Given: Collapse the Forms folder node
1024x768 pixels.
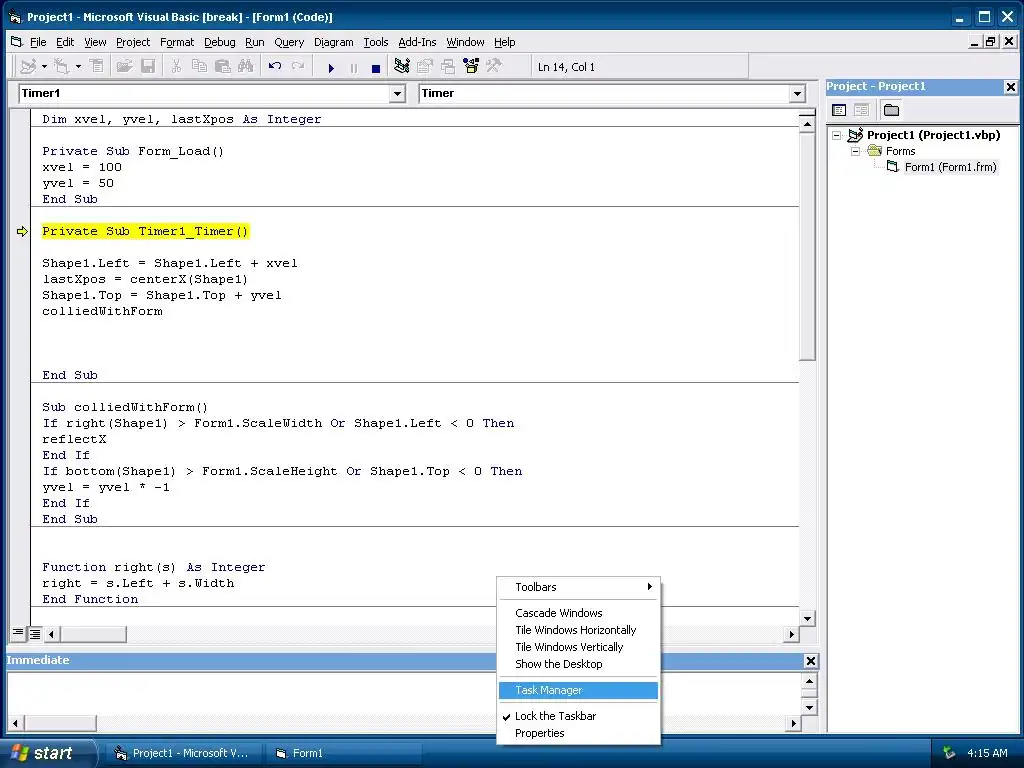Looking at the screenshot, I should (855, 152).
